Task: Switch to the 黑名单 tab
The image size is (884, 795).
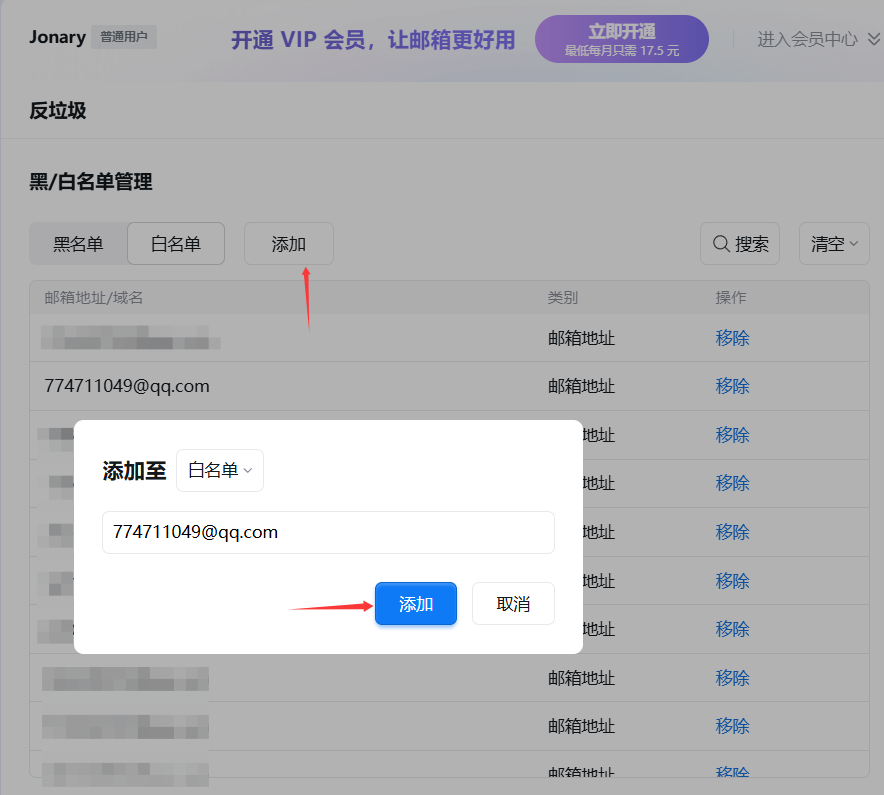Action: (x=78, y=244)
